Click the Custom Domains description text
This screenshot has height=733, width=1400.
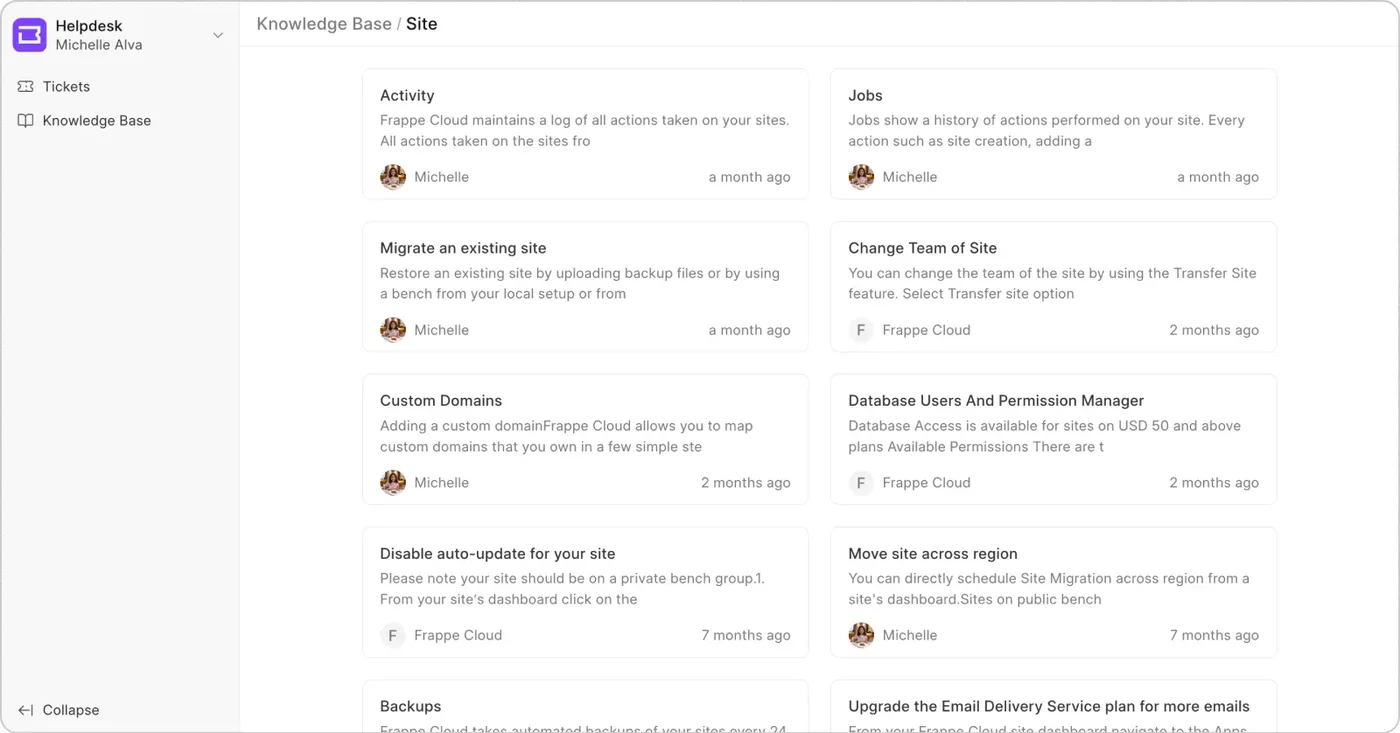tap(566, 436)
